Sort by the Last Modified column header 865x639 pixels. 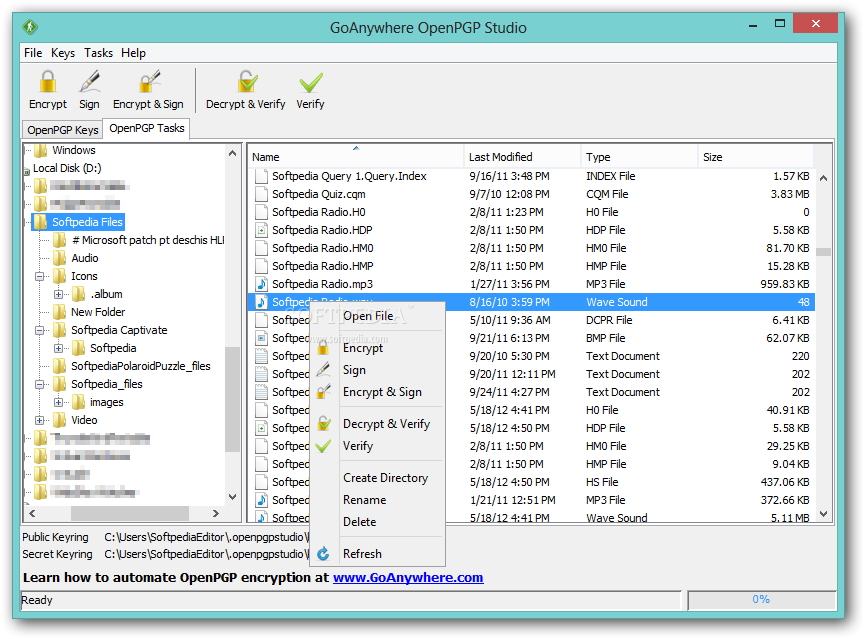pyautogui.click(x=522, y=157)
